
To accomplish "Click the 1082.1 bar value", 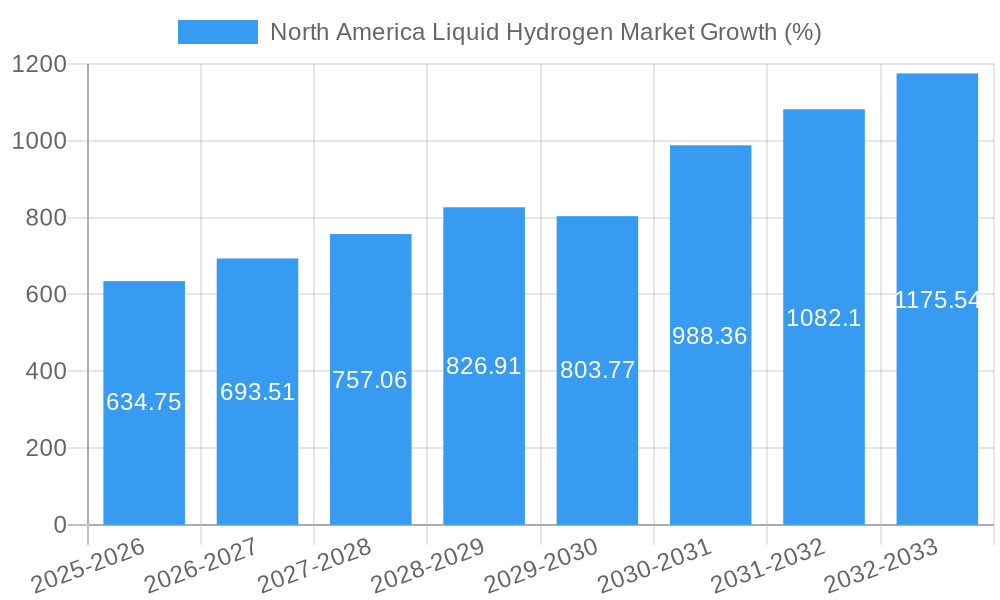I will [x=823, y=318].
